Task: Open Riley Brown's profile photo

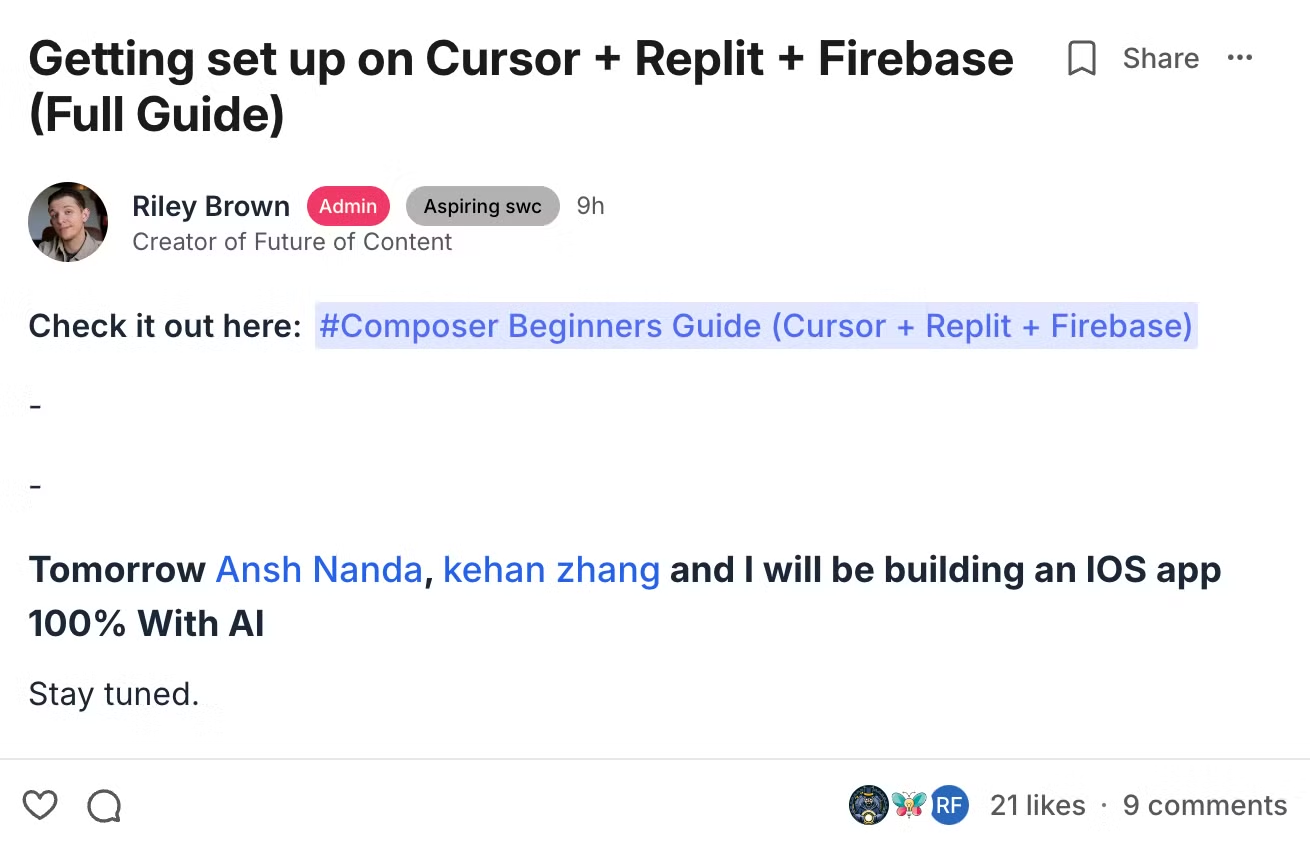Action: click(68, 222)
